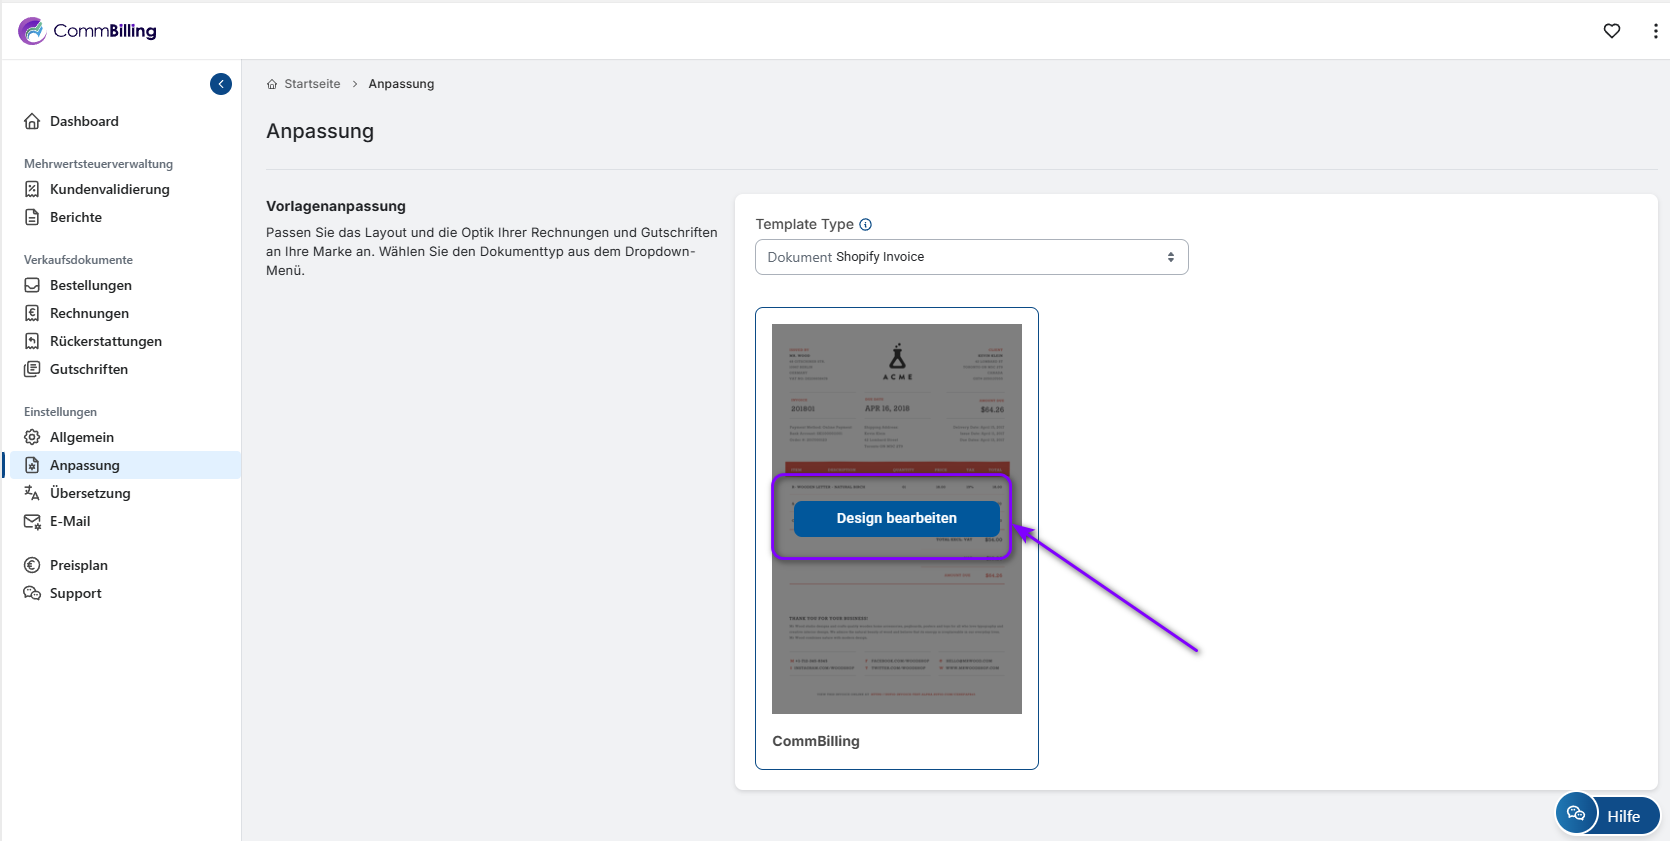Click the Rückerstattungen icon
The width and height of the screenshot is (1670, 841).
click(32, 341)
